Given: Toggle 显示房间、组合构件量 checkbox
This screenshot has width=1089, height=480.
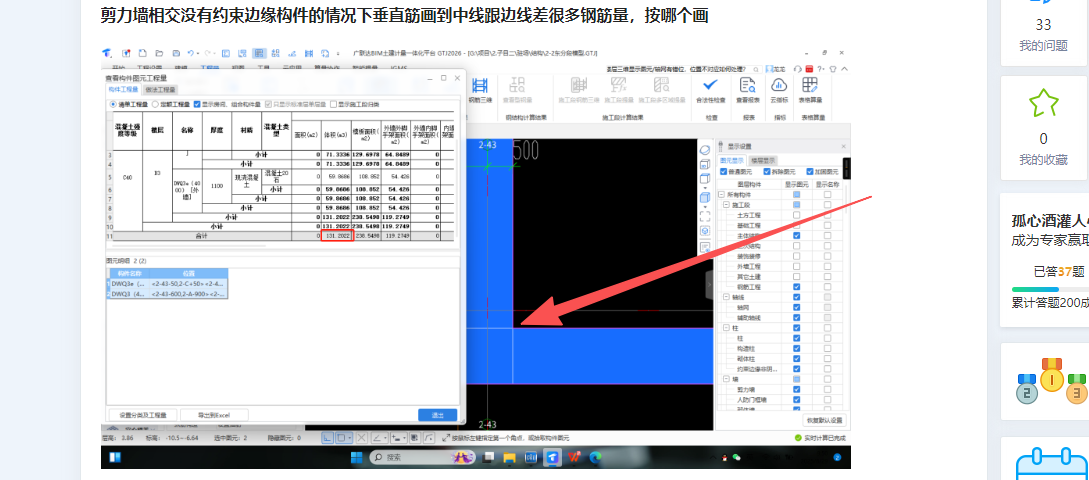Looking at the screenshot, I should point(197,104).
